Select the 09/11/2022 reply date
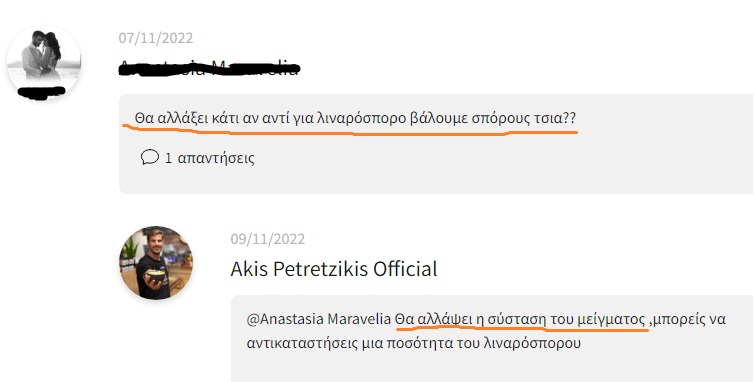 (x=267, y=239)
